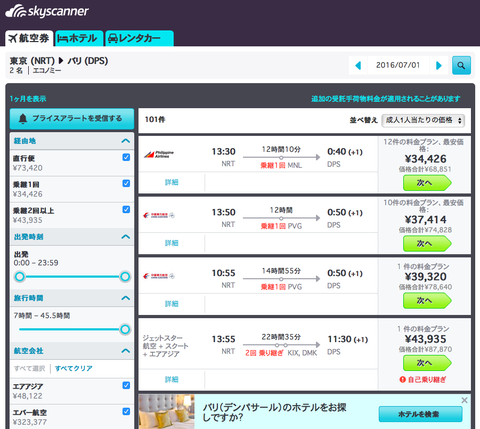This screenshot has height=429, width=480.
Task: Click red warning icon beside 自己乗り継ぎ
Action: pyautogui.click(x=403, y=379)
